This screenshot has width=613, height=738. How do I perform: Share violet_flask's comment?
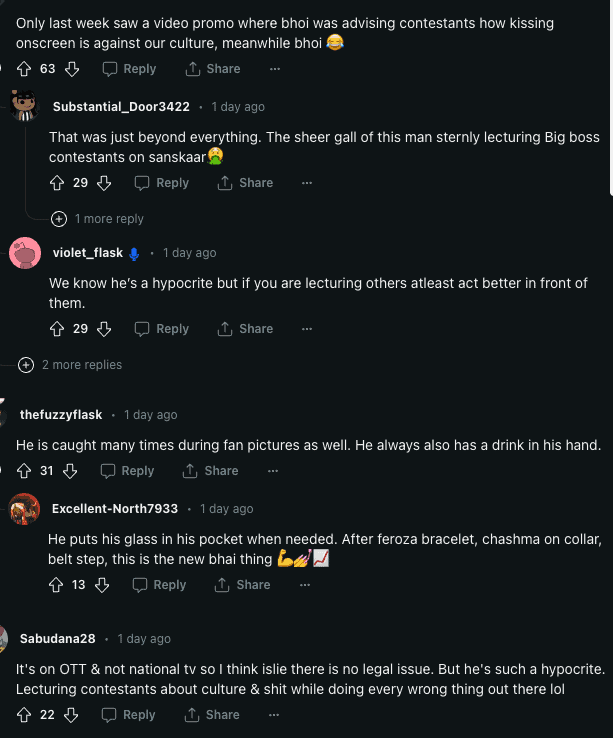click(246, 329)
